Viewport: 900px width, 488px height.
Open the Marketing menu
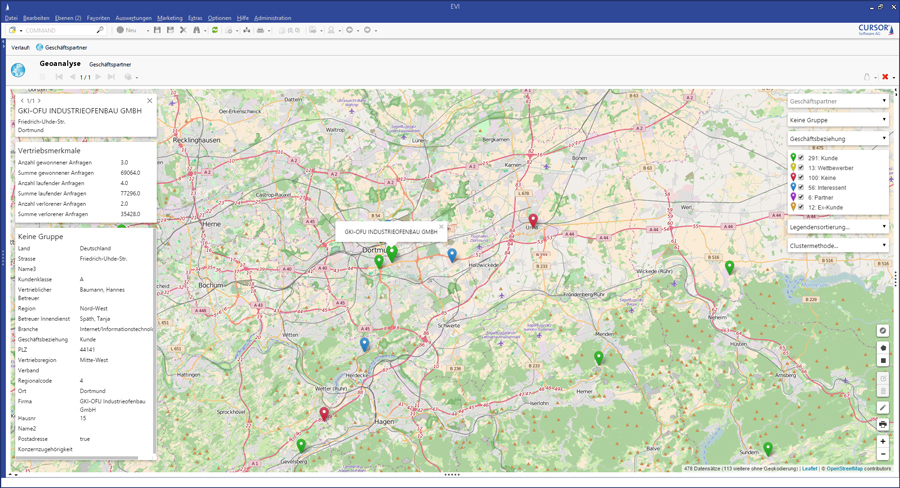point(170,18)
